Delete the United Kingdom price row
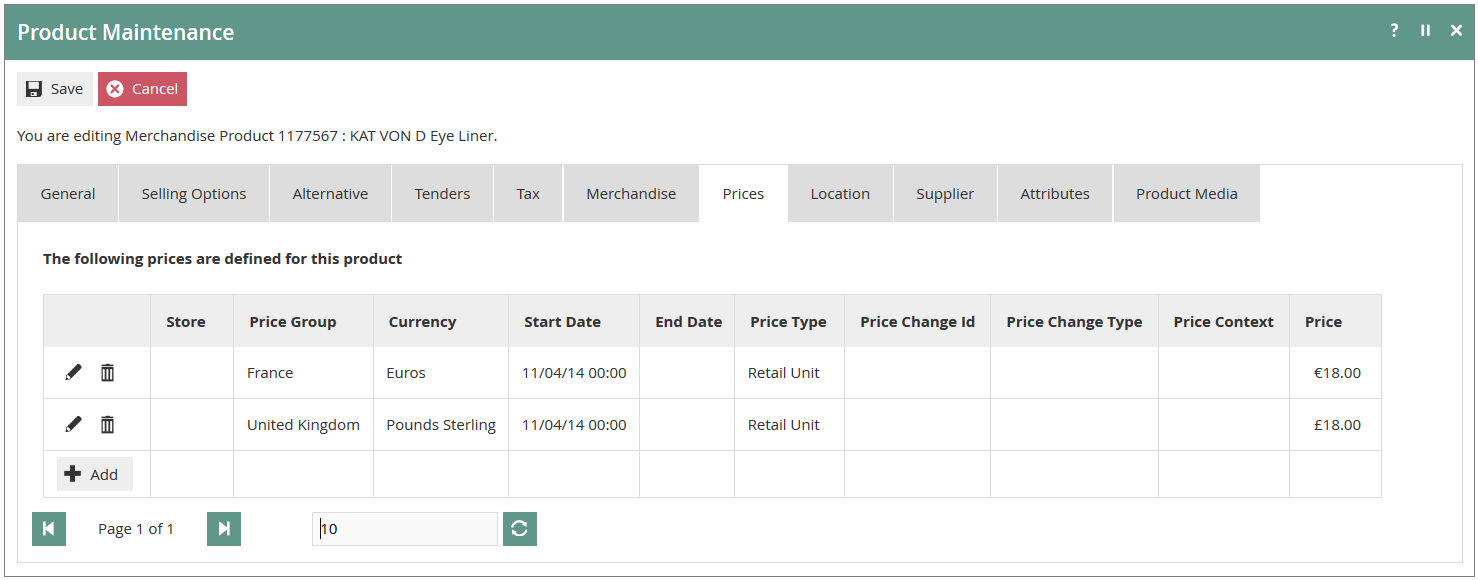The image size is (1478, 580). tap(107, 425)
